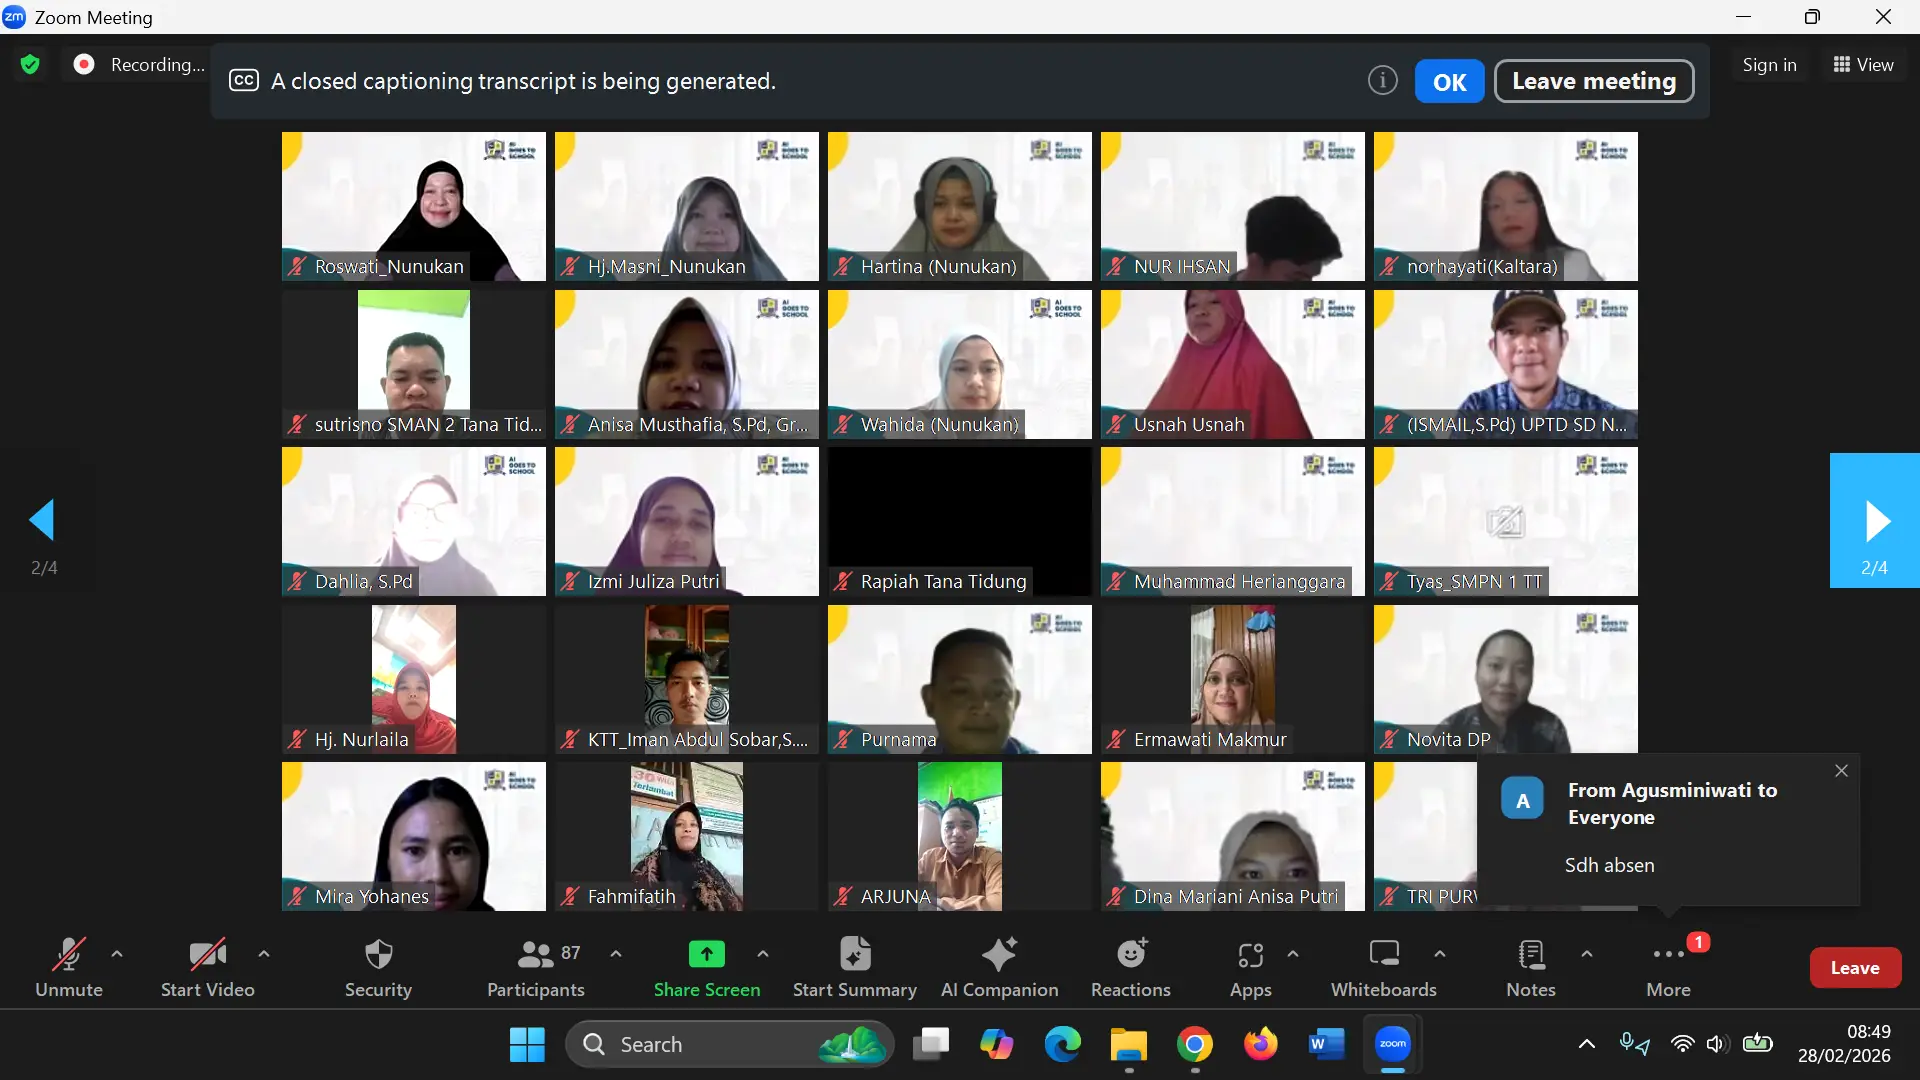The width and height of the screenshot is (1920, 1080).
Task: Open AI Companion sparkle icon
Action: 999,955
